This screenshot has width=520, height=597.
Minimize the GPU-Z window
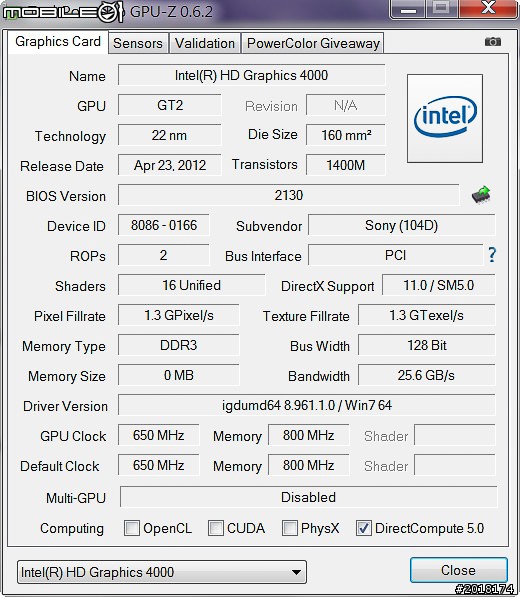(408, 9)
